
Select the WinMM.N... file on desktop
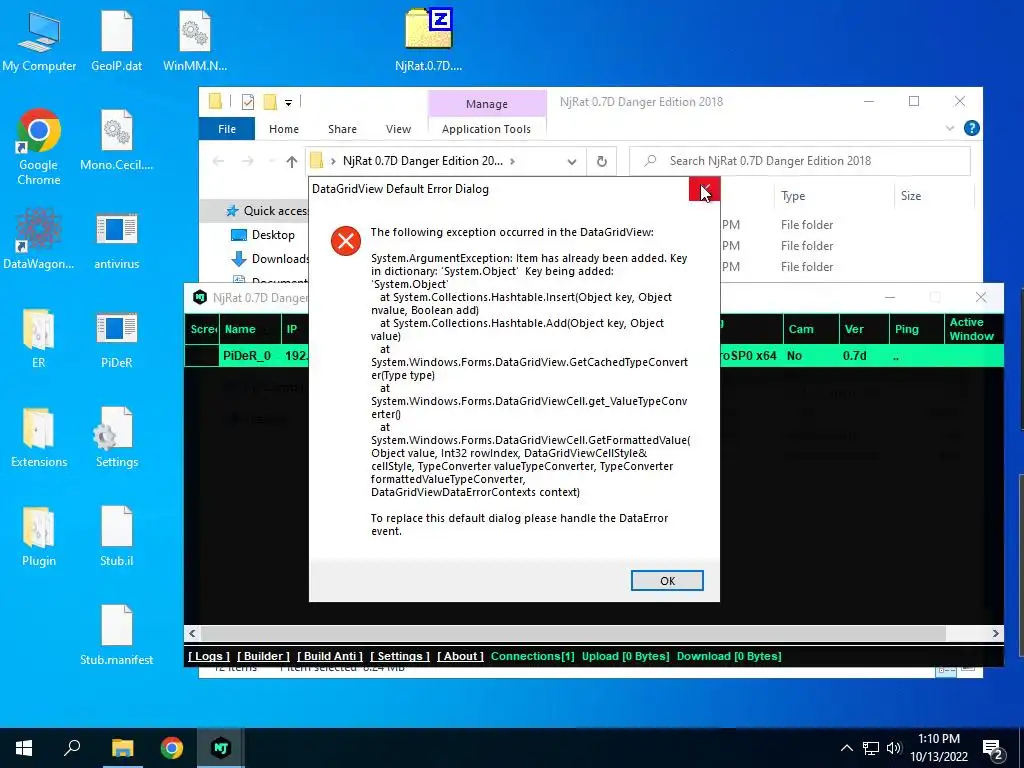point(195,41)
